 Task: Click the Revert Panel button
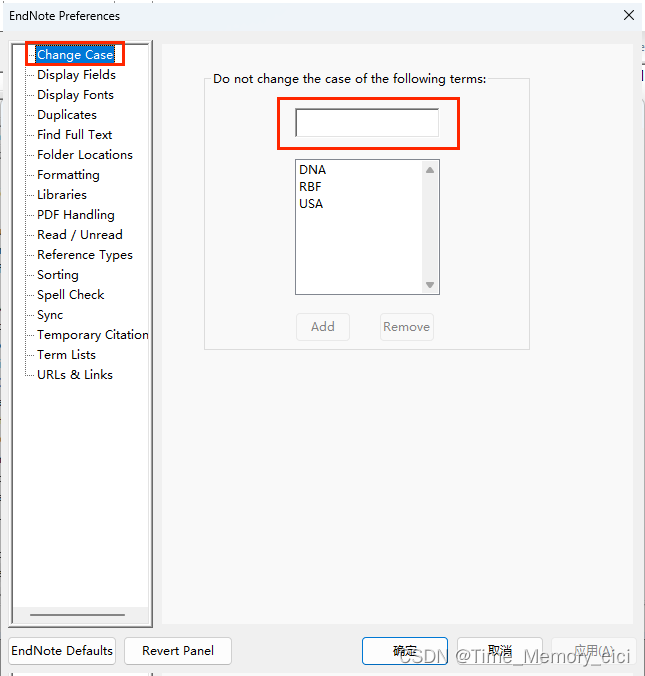coord(178,651)
